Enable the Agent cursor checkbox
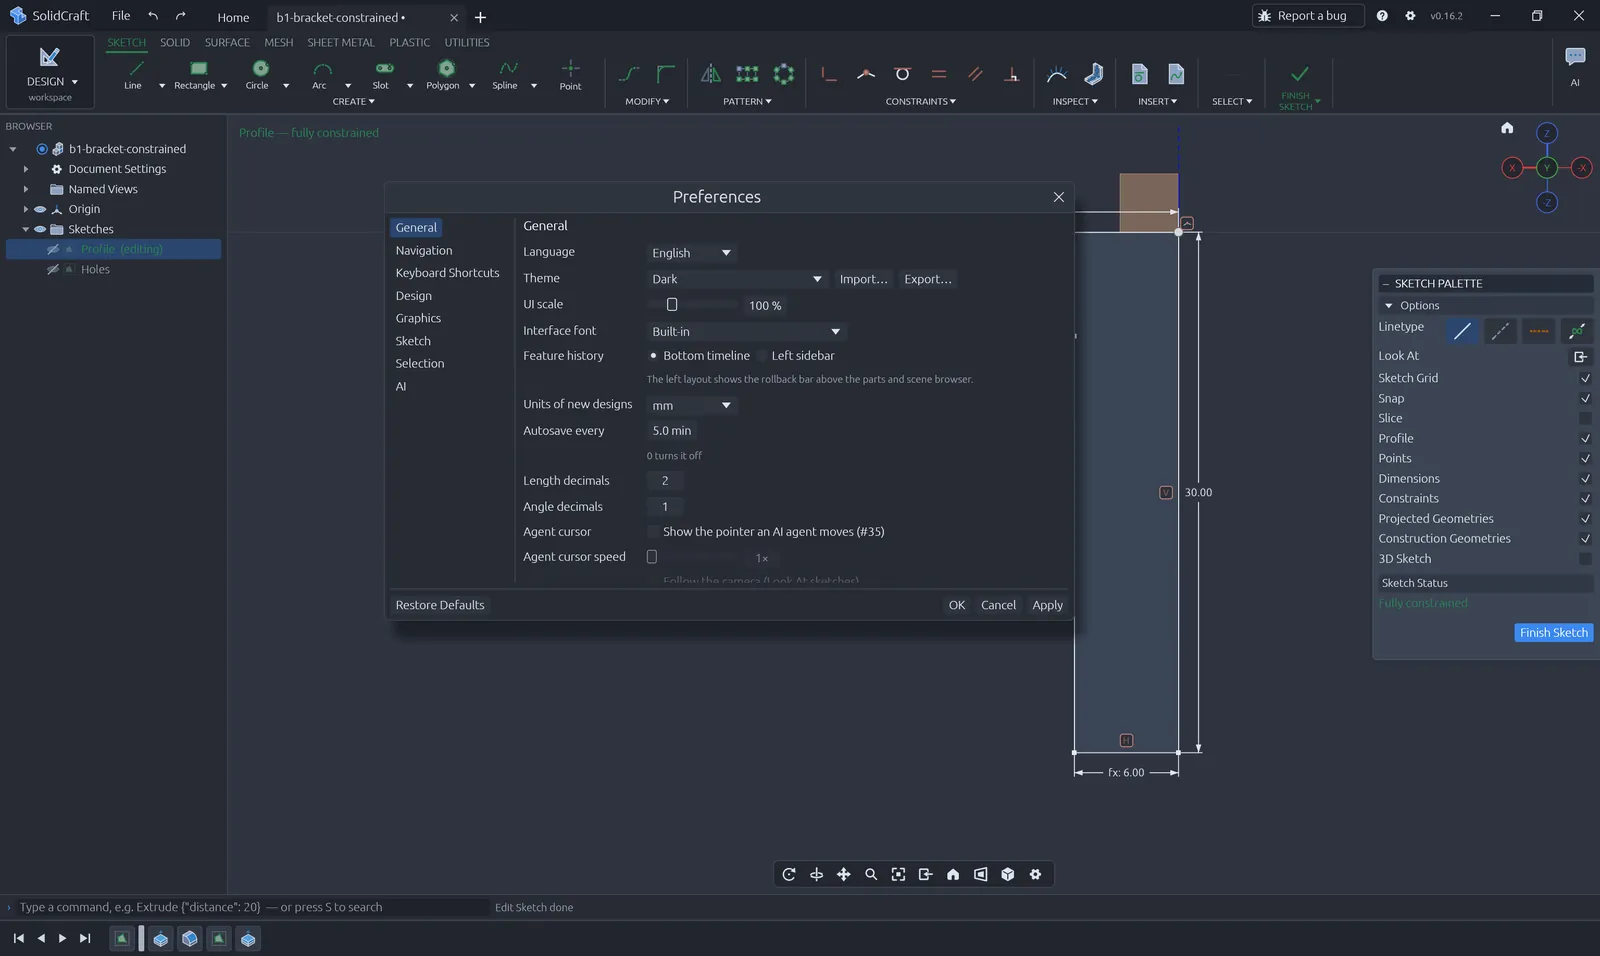Screen dimensions: 1600x956 (x=653, y=532)
